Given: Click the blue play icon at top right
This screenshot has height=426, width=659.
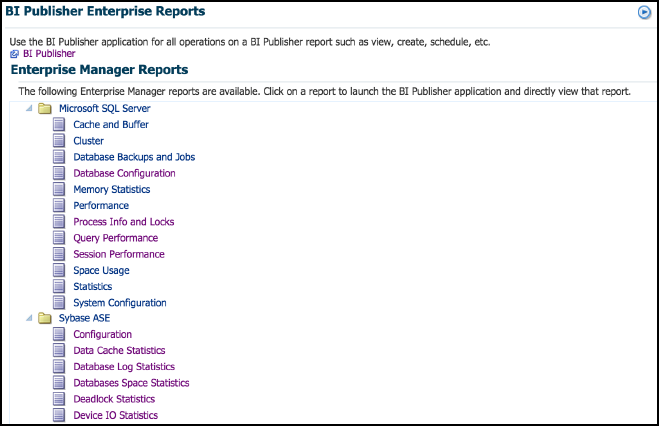Looking at the screenshot, I should 644,13.
